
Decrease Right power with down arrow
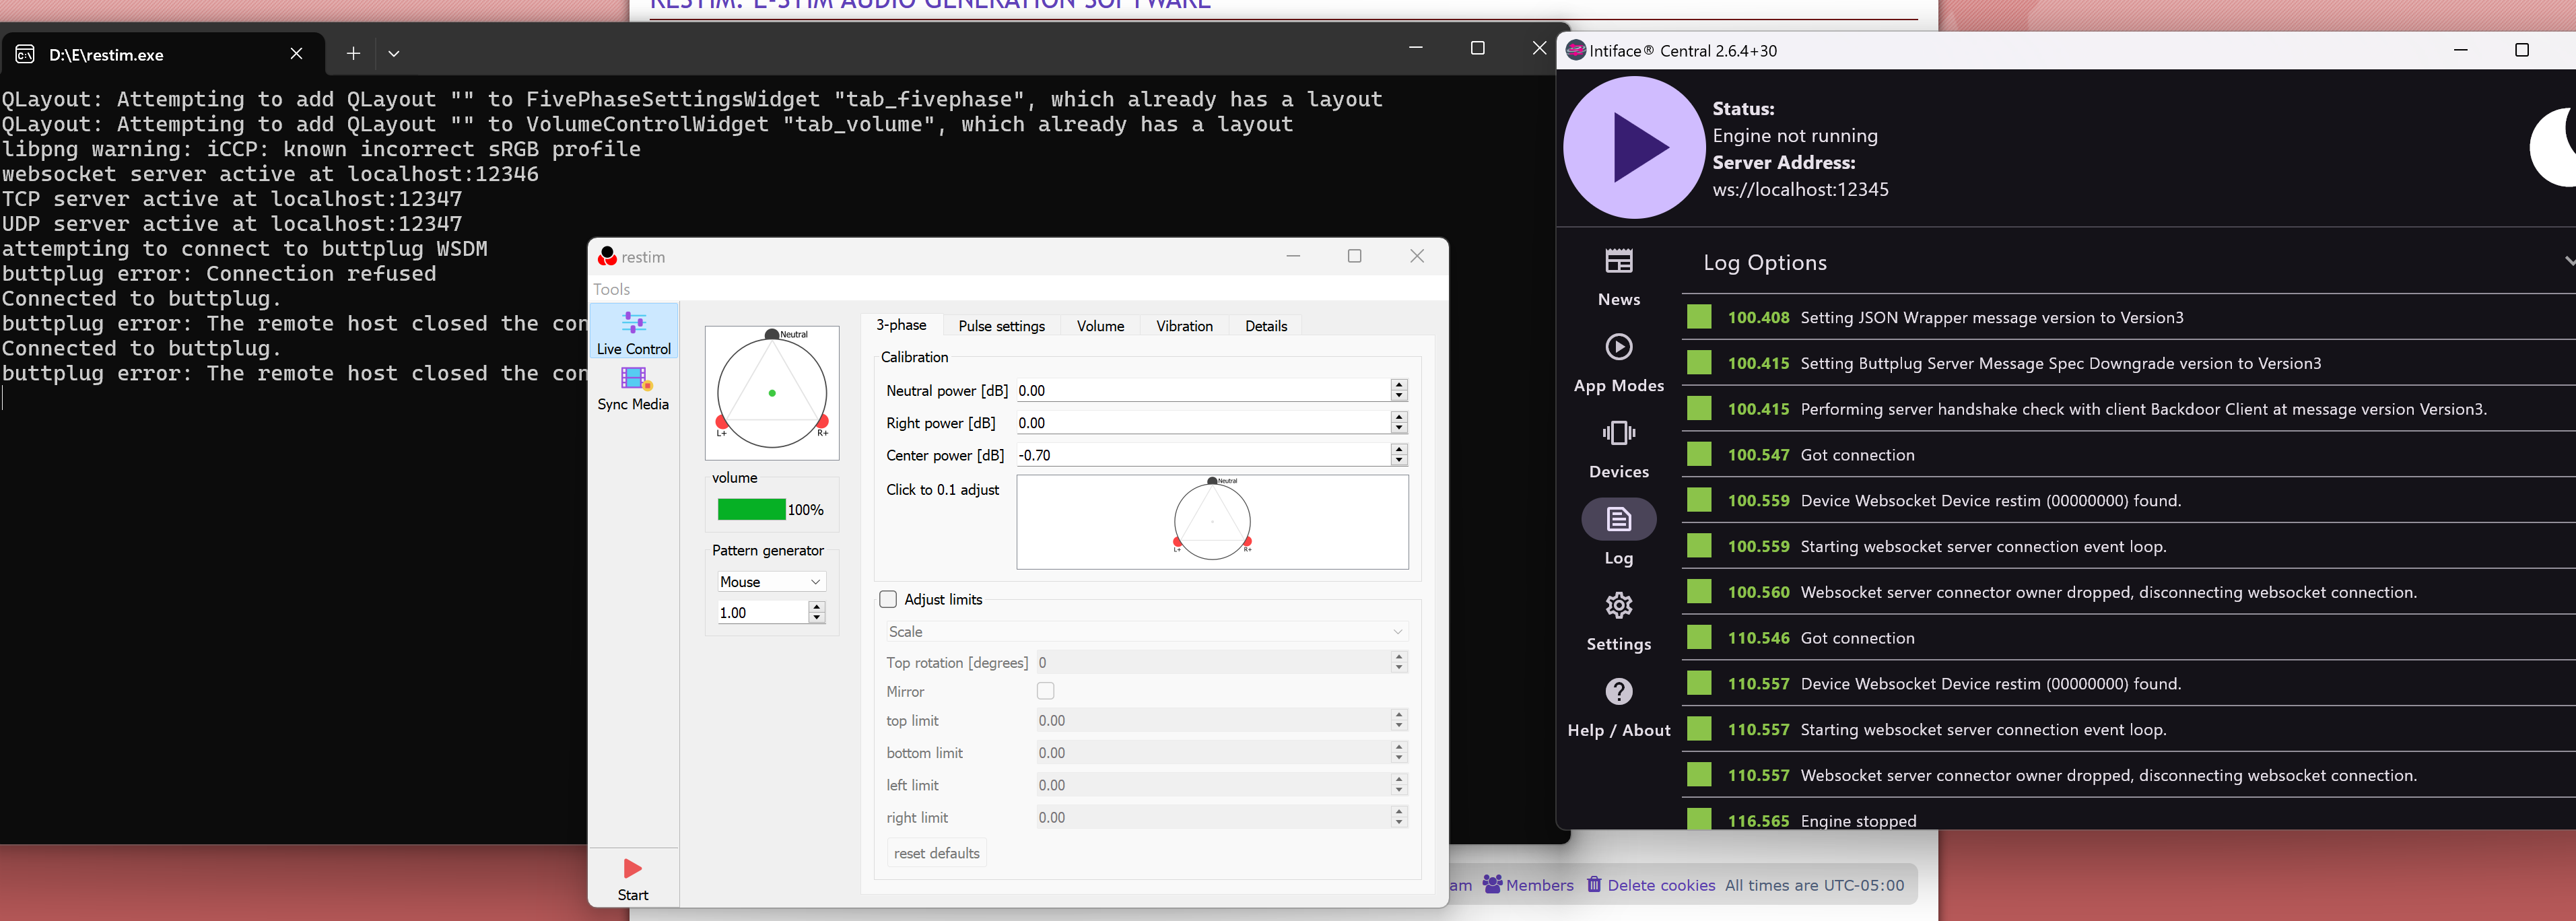(1399, 428)
